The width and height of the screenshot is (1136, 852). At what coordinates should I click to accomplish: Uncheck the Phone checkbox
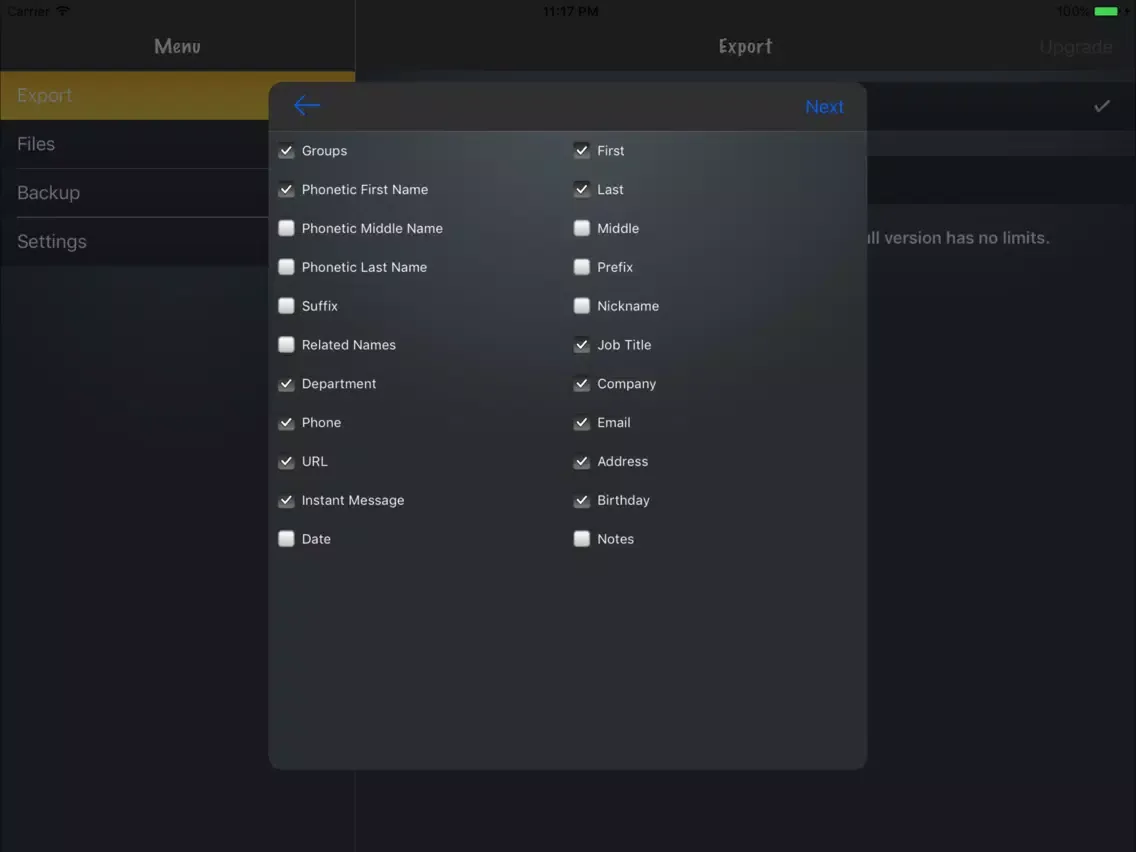286,422
